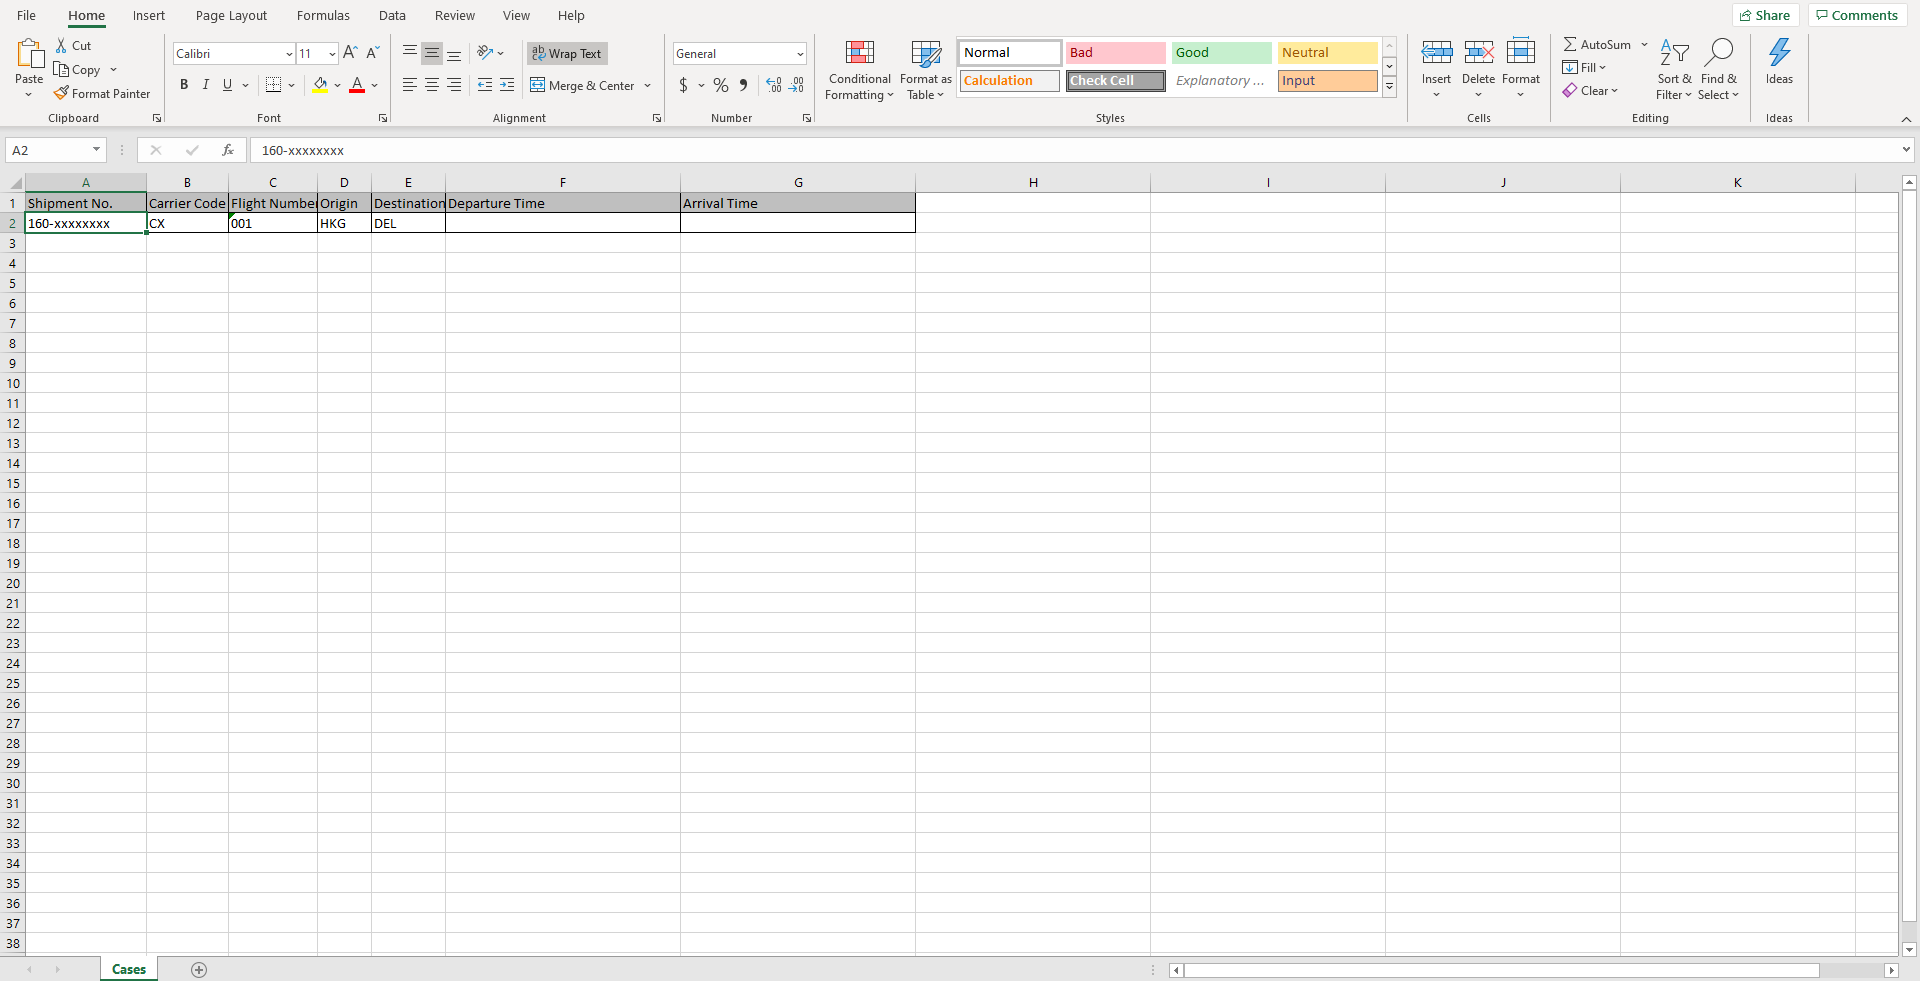
Task: Click the Insert Function fx icon
Action: 228,150
